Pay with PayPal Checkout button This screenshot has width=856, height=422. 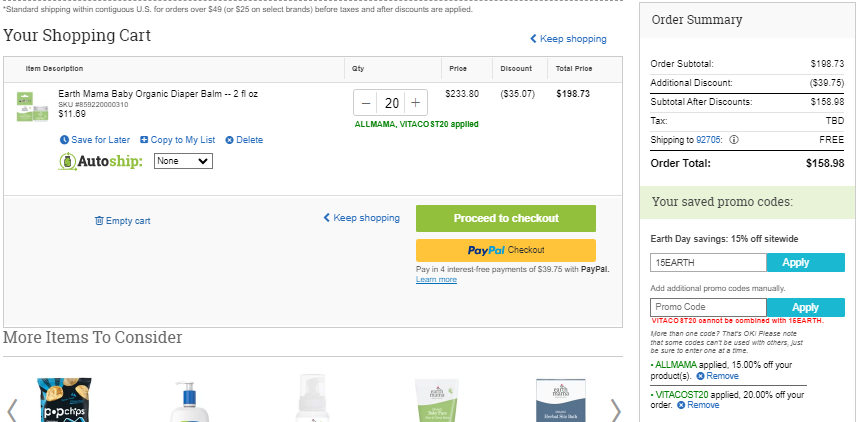[506, 250]
